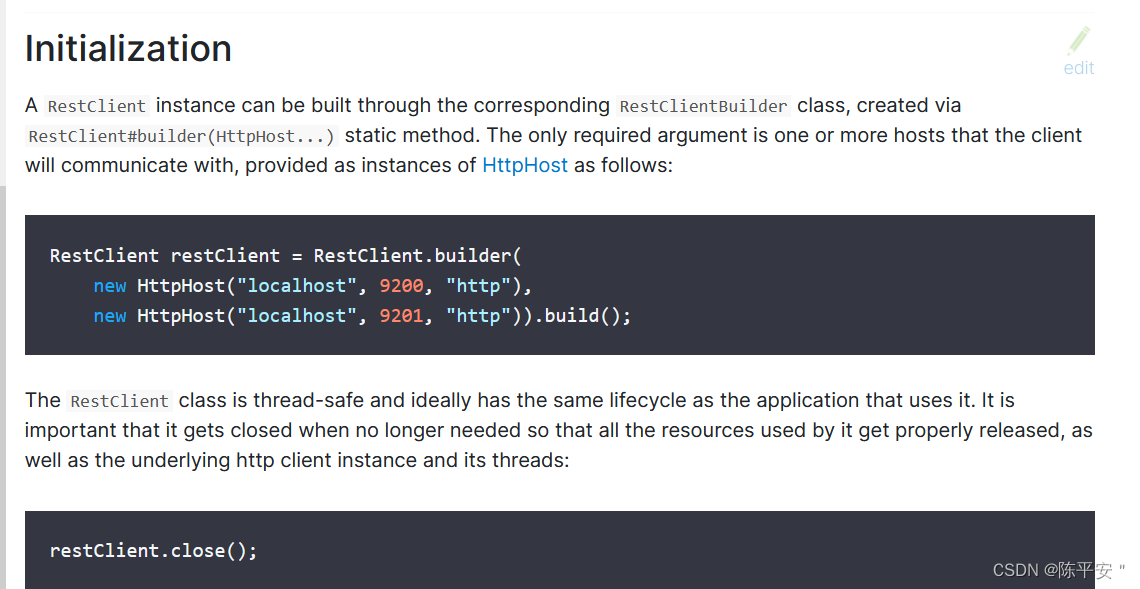This screenshot has height=589, width=1140.
Task: Click the "localhost" string on the 9200 line
Action: point(297,286)
